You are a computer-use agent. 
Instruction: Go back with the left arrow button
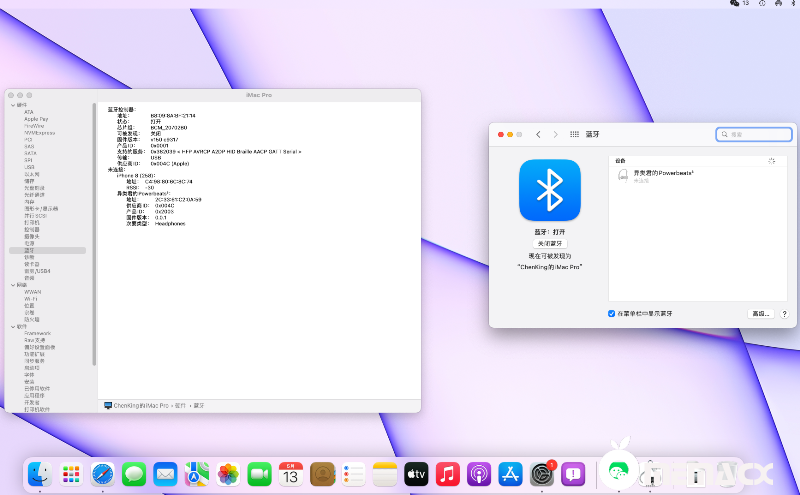pos(538,134)
